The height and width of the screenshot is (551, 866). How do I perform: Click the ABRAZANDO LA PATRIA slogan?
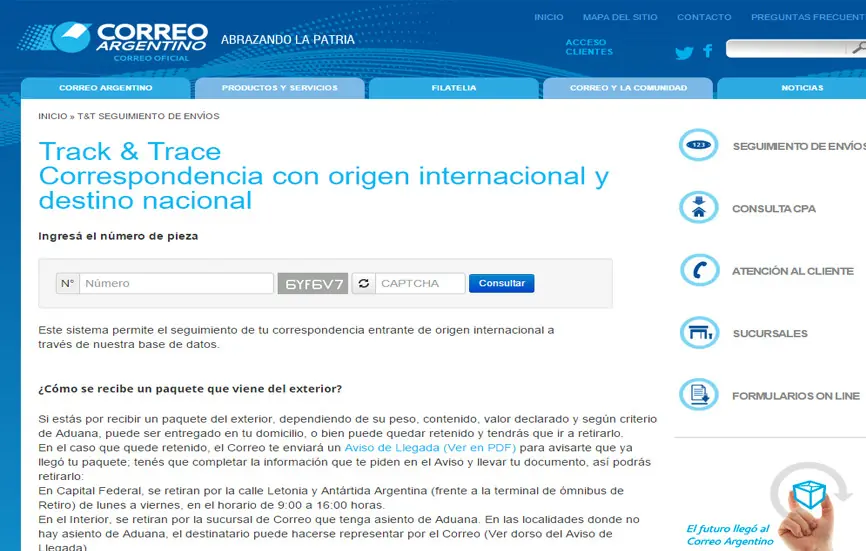click(288, 40)
